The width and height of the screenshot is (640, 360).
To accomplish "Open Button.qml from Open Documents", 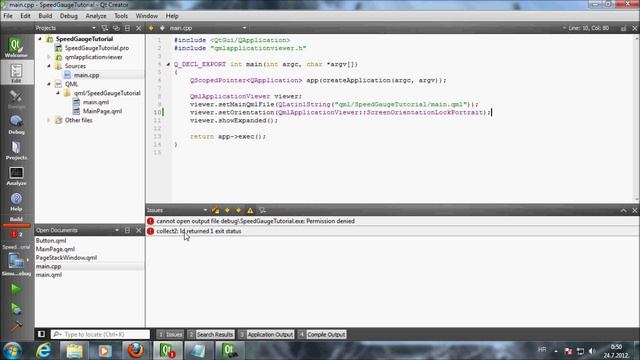I will click(x=51, y=240).
